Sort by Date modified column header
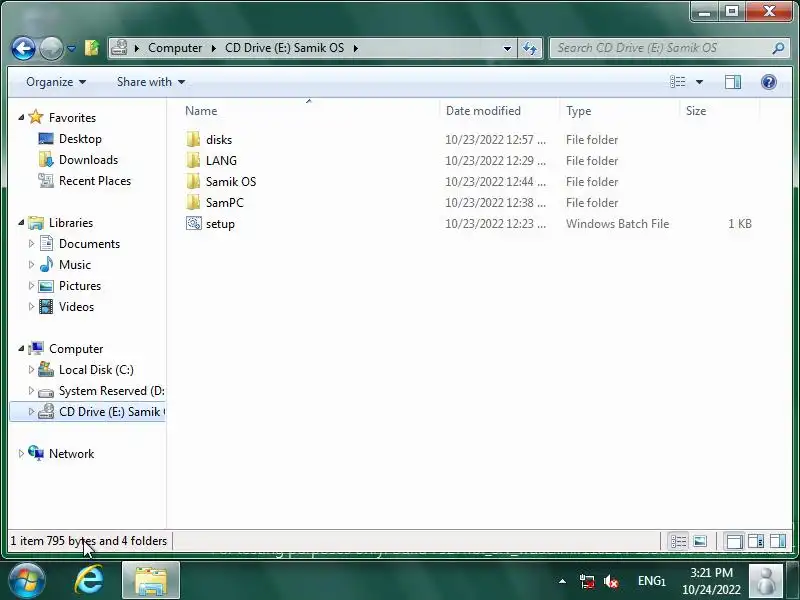Viewport: 800px width, 600px height. click(x=498, y=111)
